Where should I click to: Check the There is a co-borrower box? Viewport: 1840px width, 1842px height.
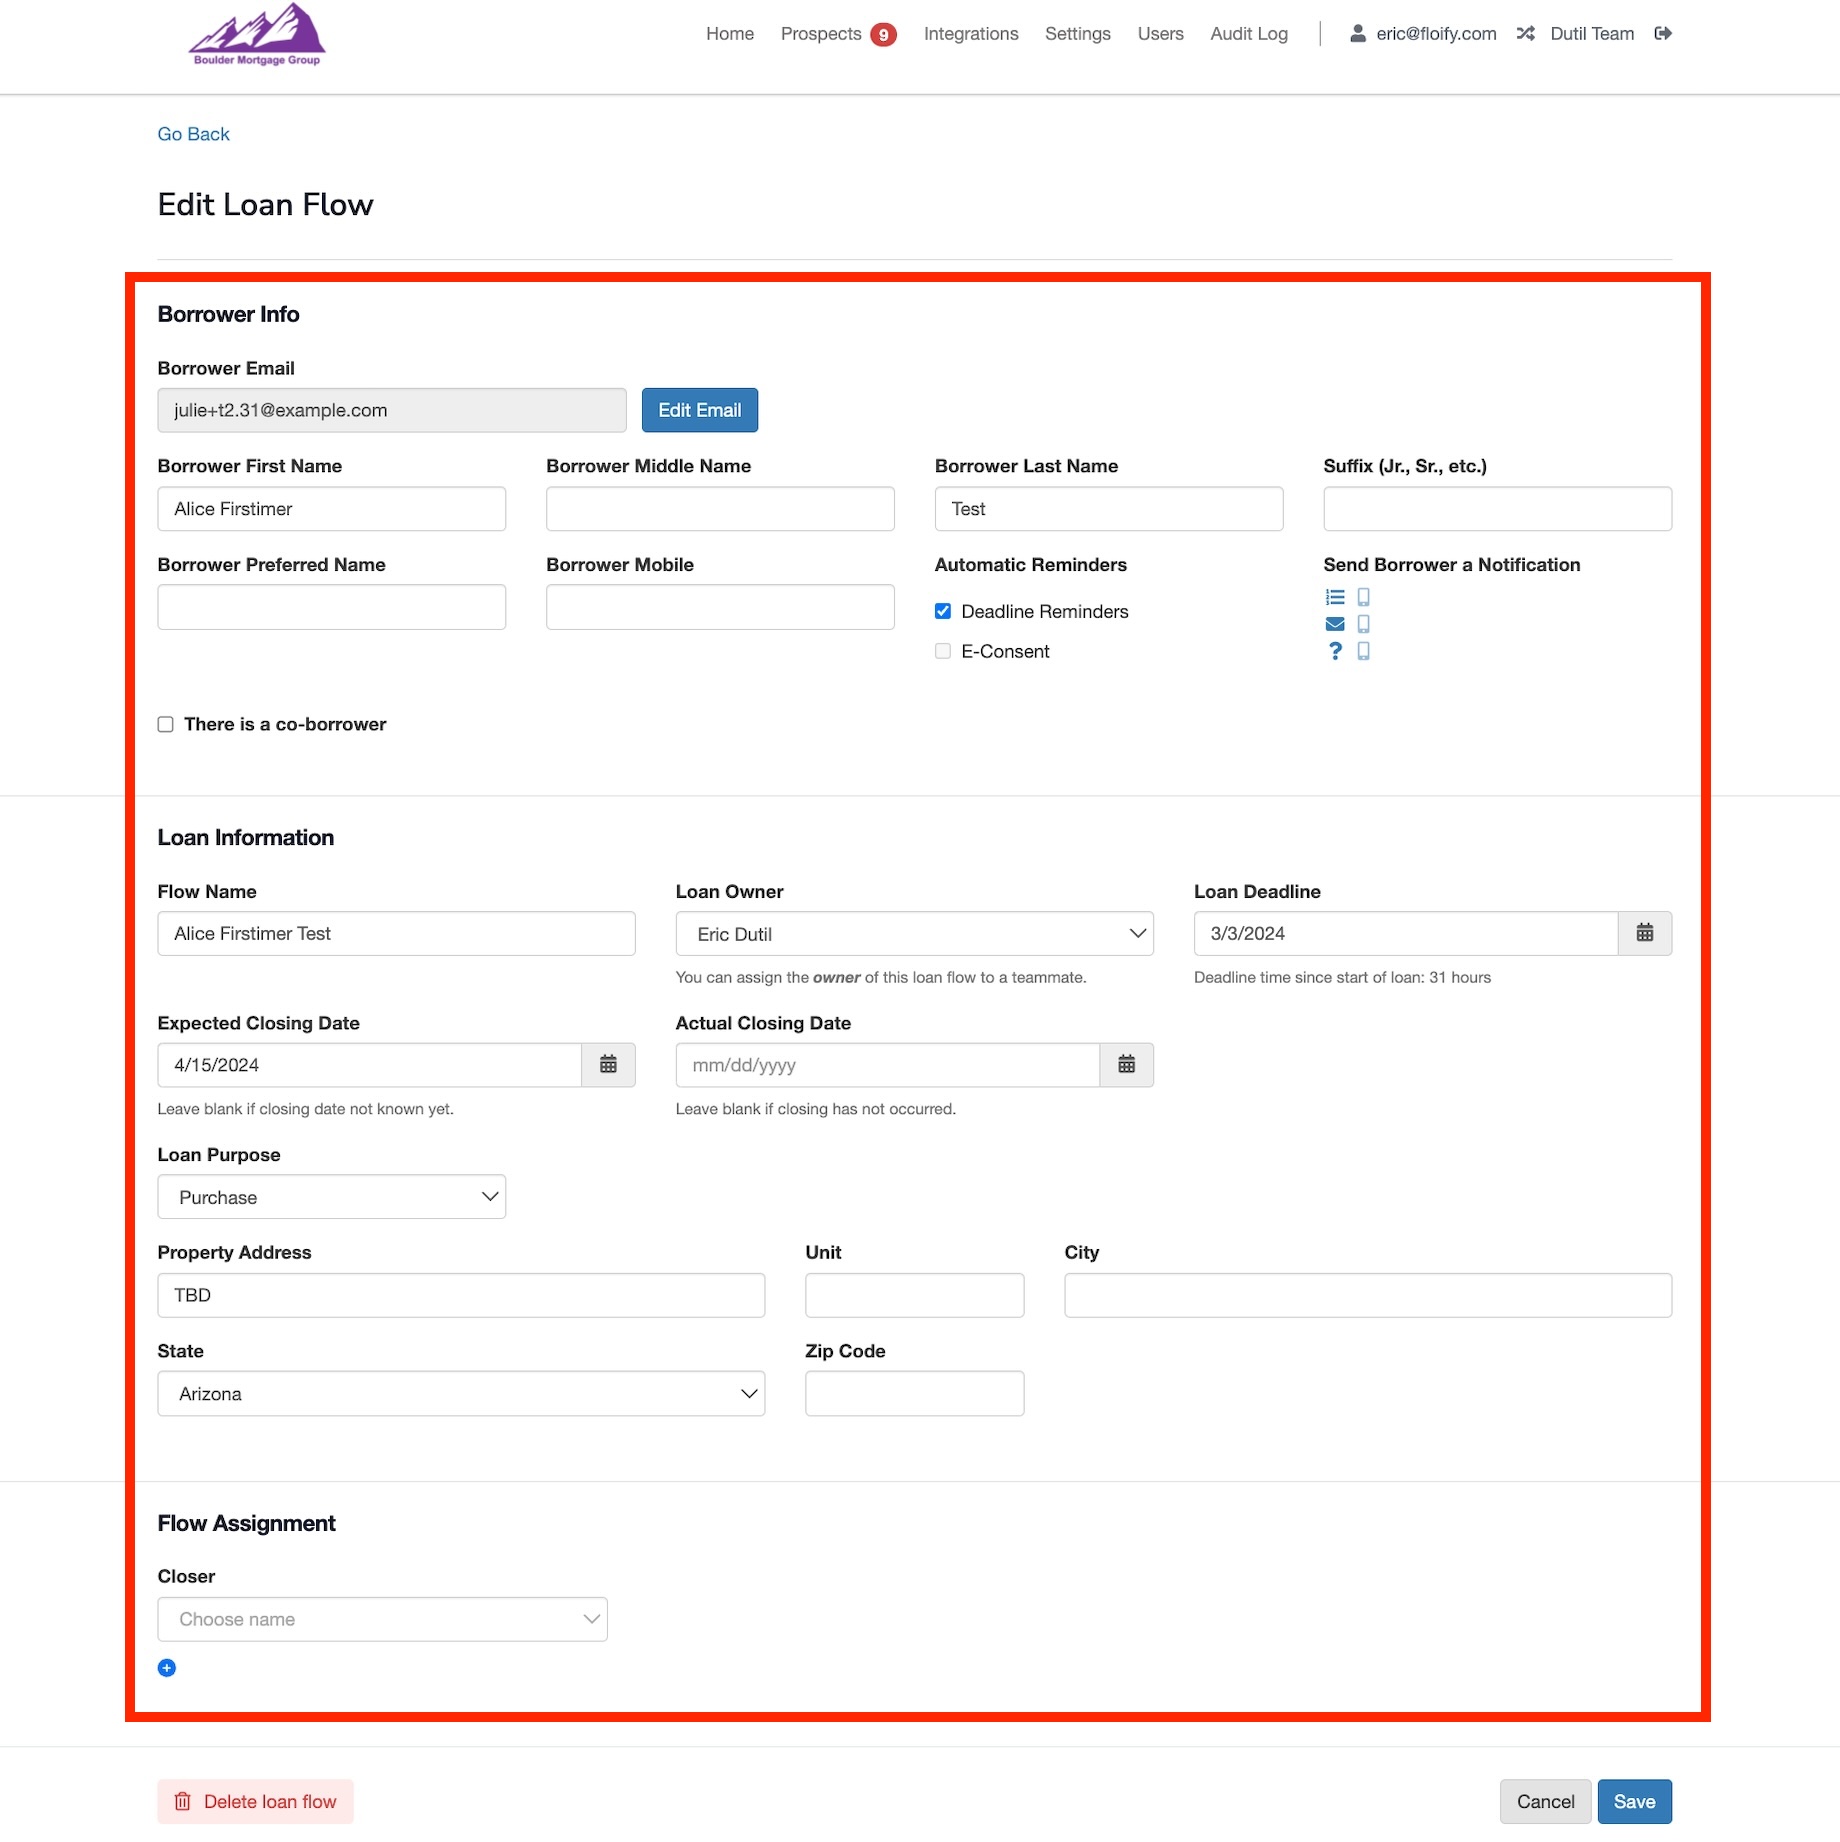[x=166, y=724]
